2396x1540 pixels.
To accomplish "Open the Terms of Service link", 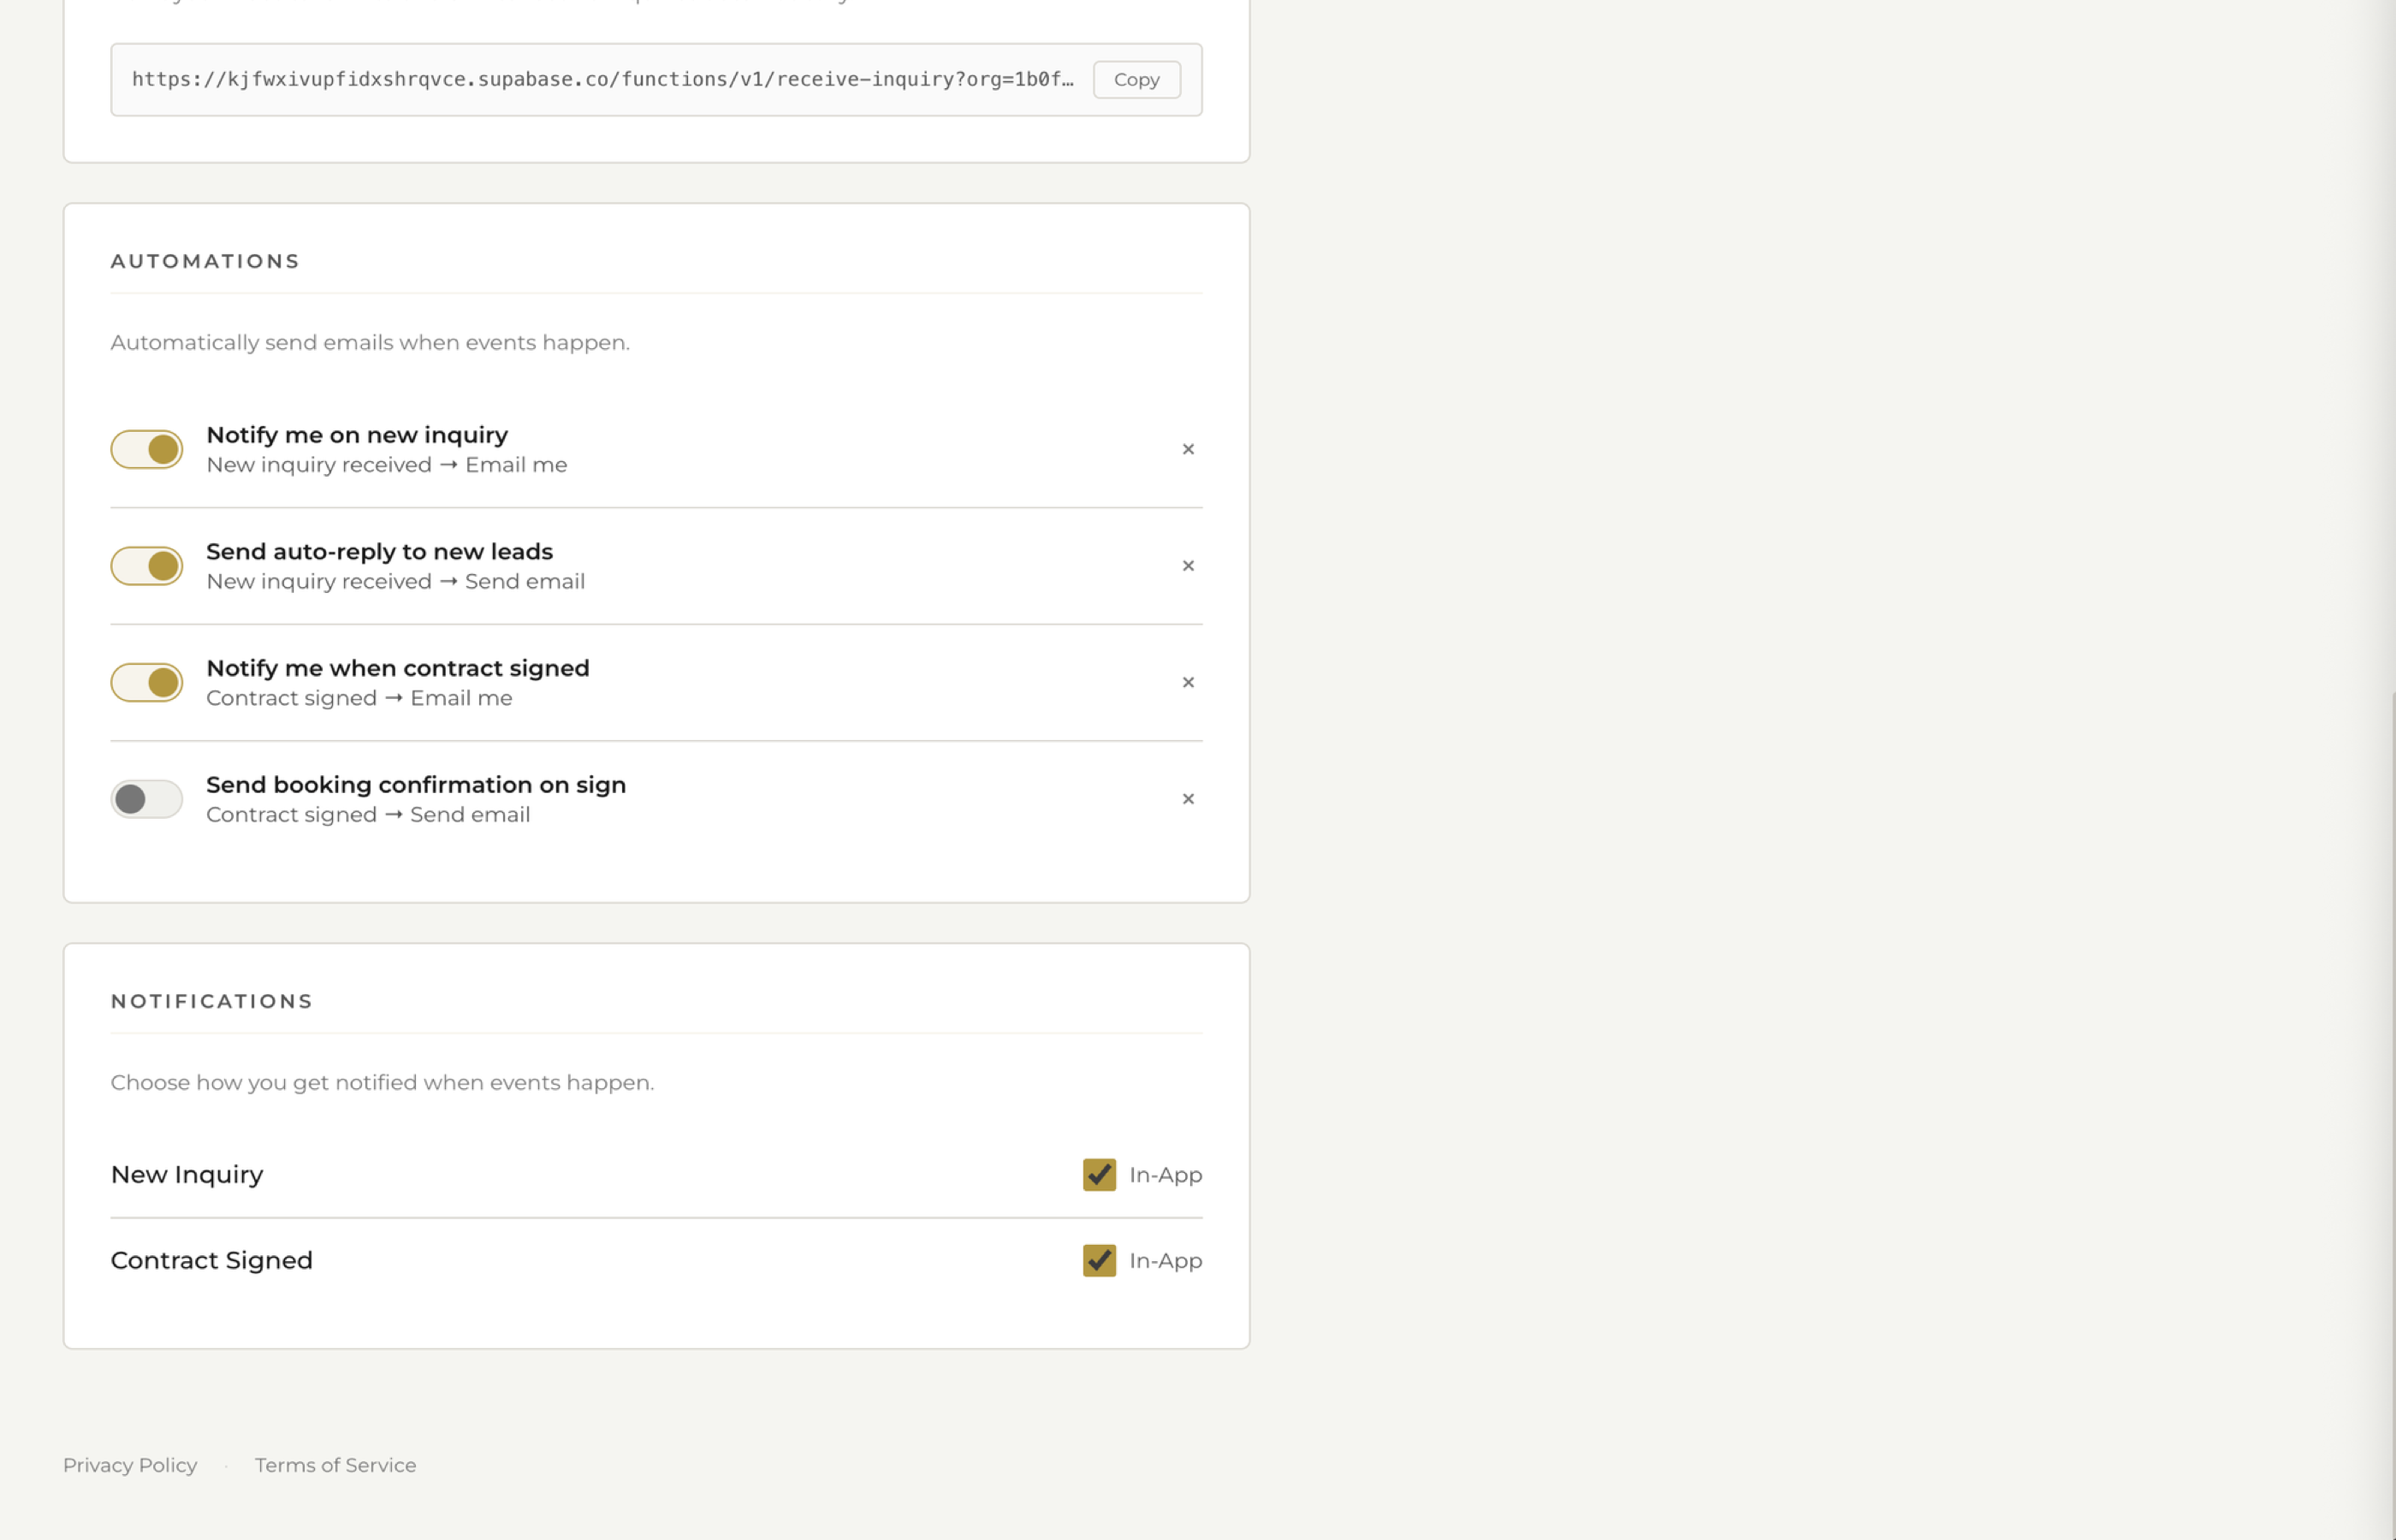I will (x=335, y=1464).
